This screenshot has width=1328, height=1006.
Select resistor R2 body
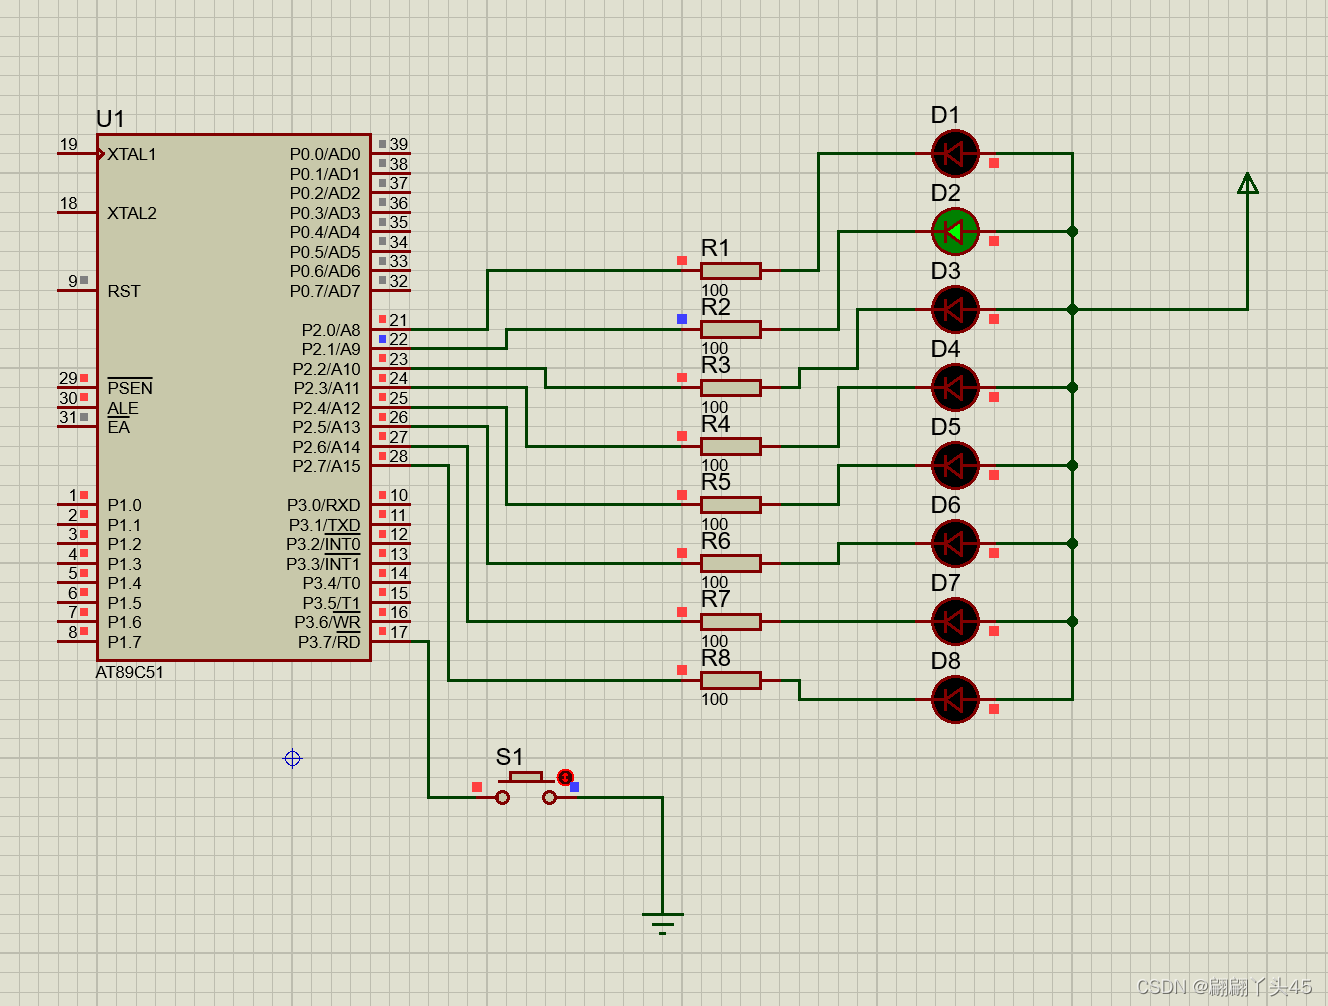coord(731,329)
